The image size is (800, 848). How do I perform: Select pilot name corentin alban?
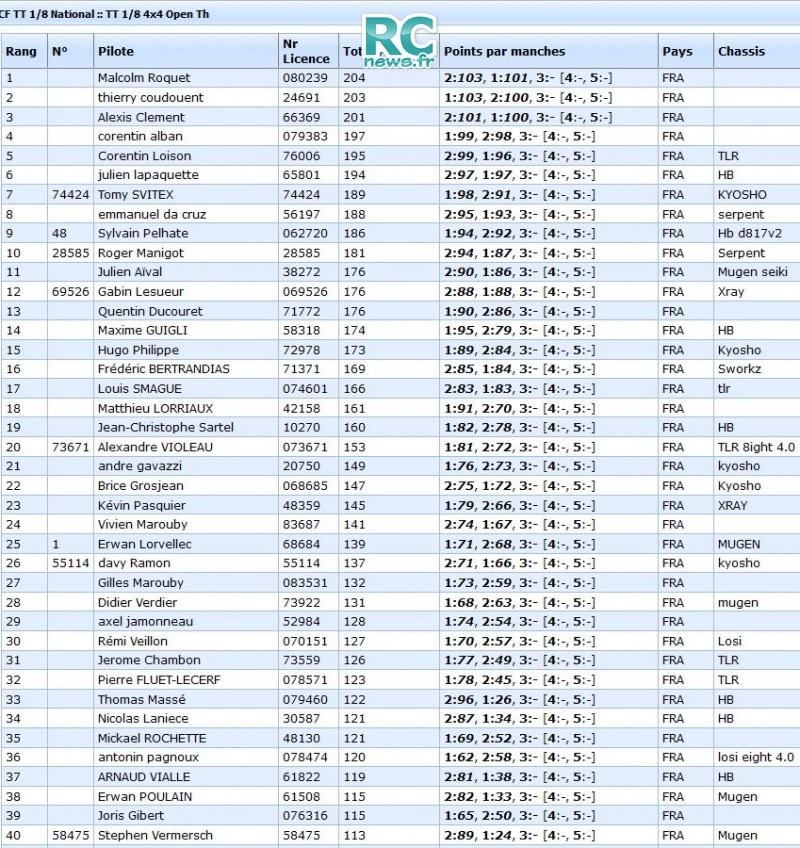[x=140, y=136]
